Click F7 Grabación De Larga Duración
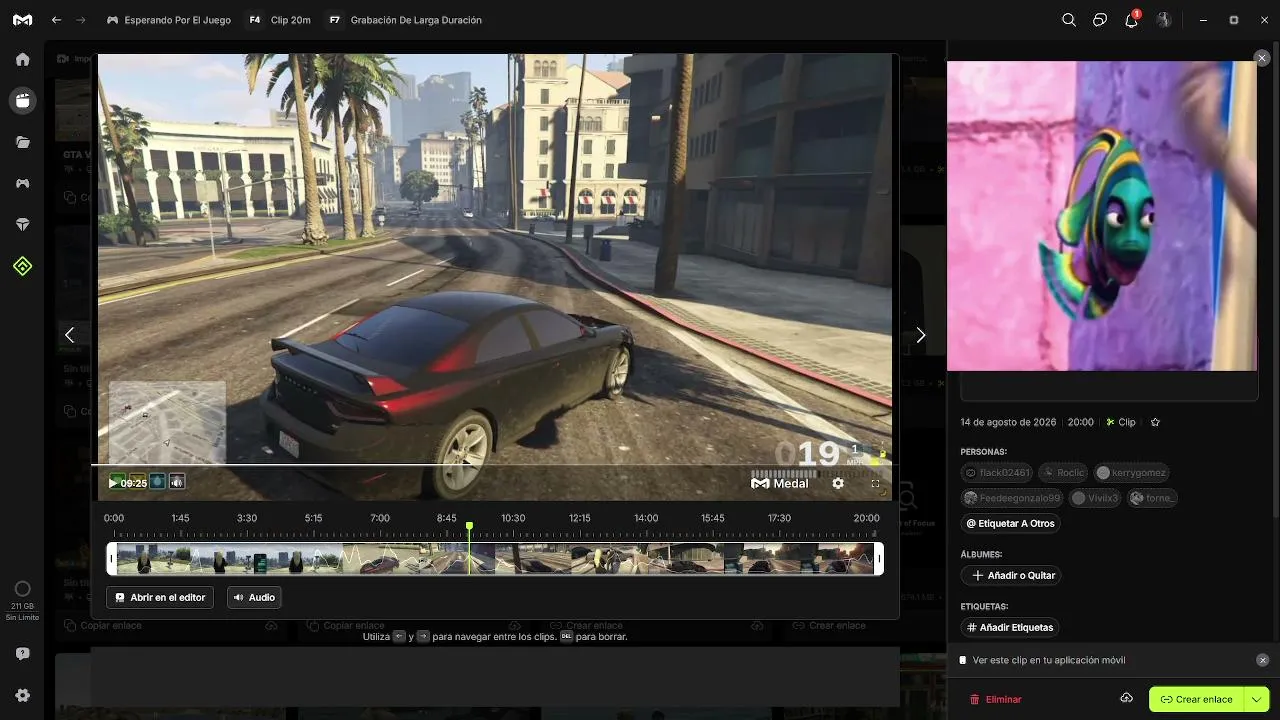The image size is (1280, 720). (x=405, y=20)
